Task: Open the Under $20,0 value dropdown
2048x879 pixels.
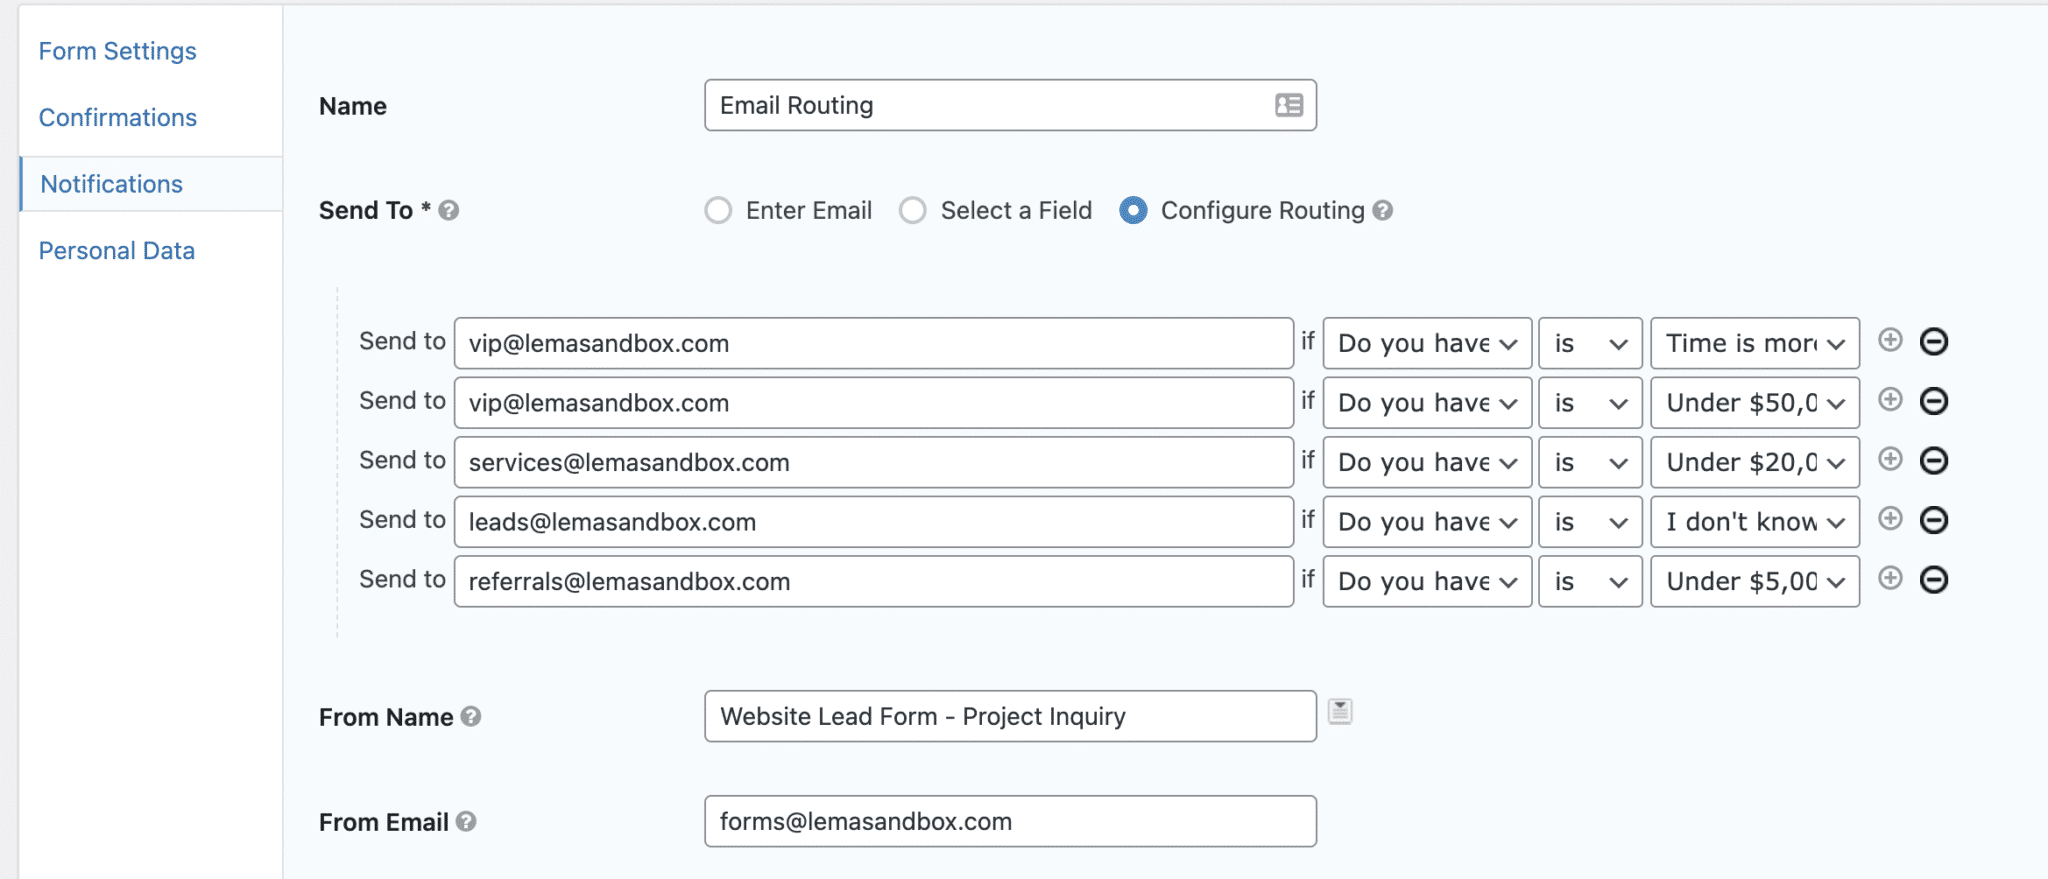Action: 1755,462
